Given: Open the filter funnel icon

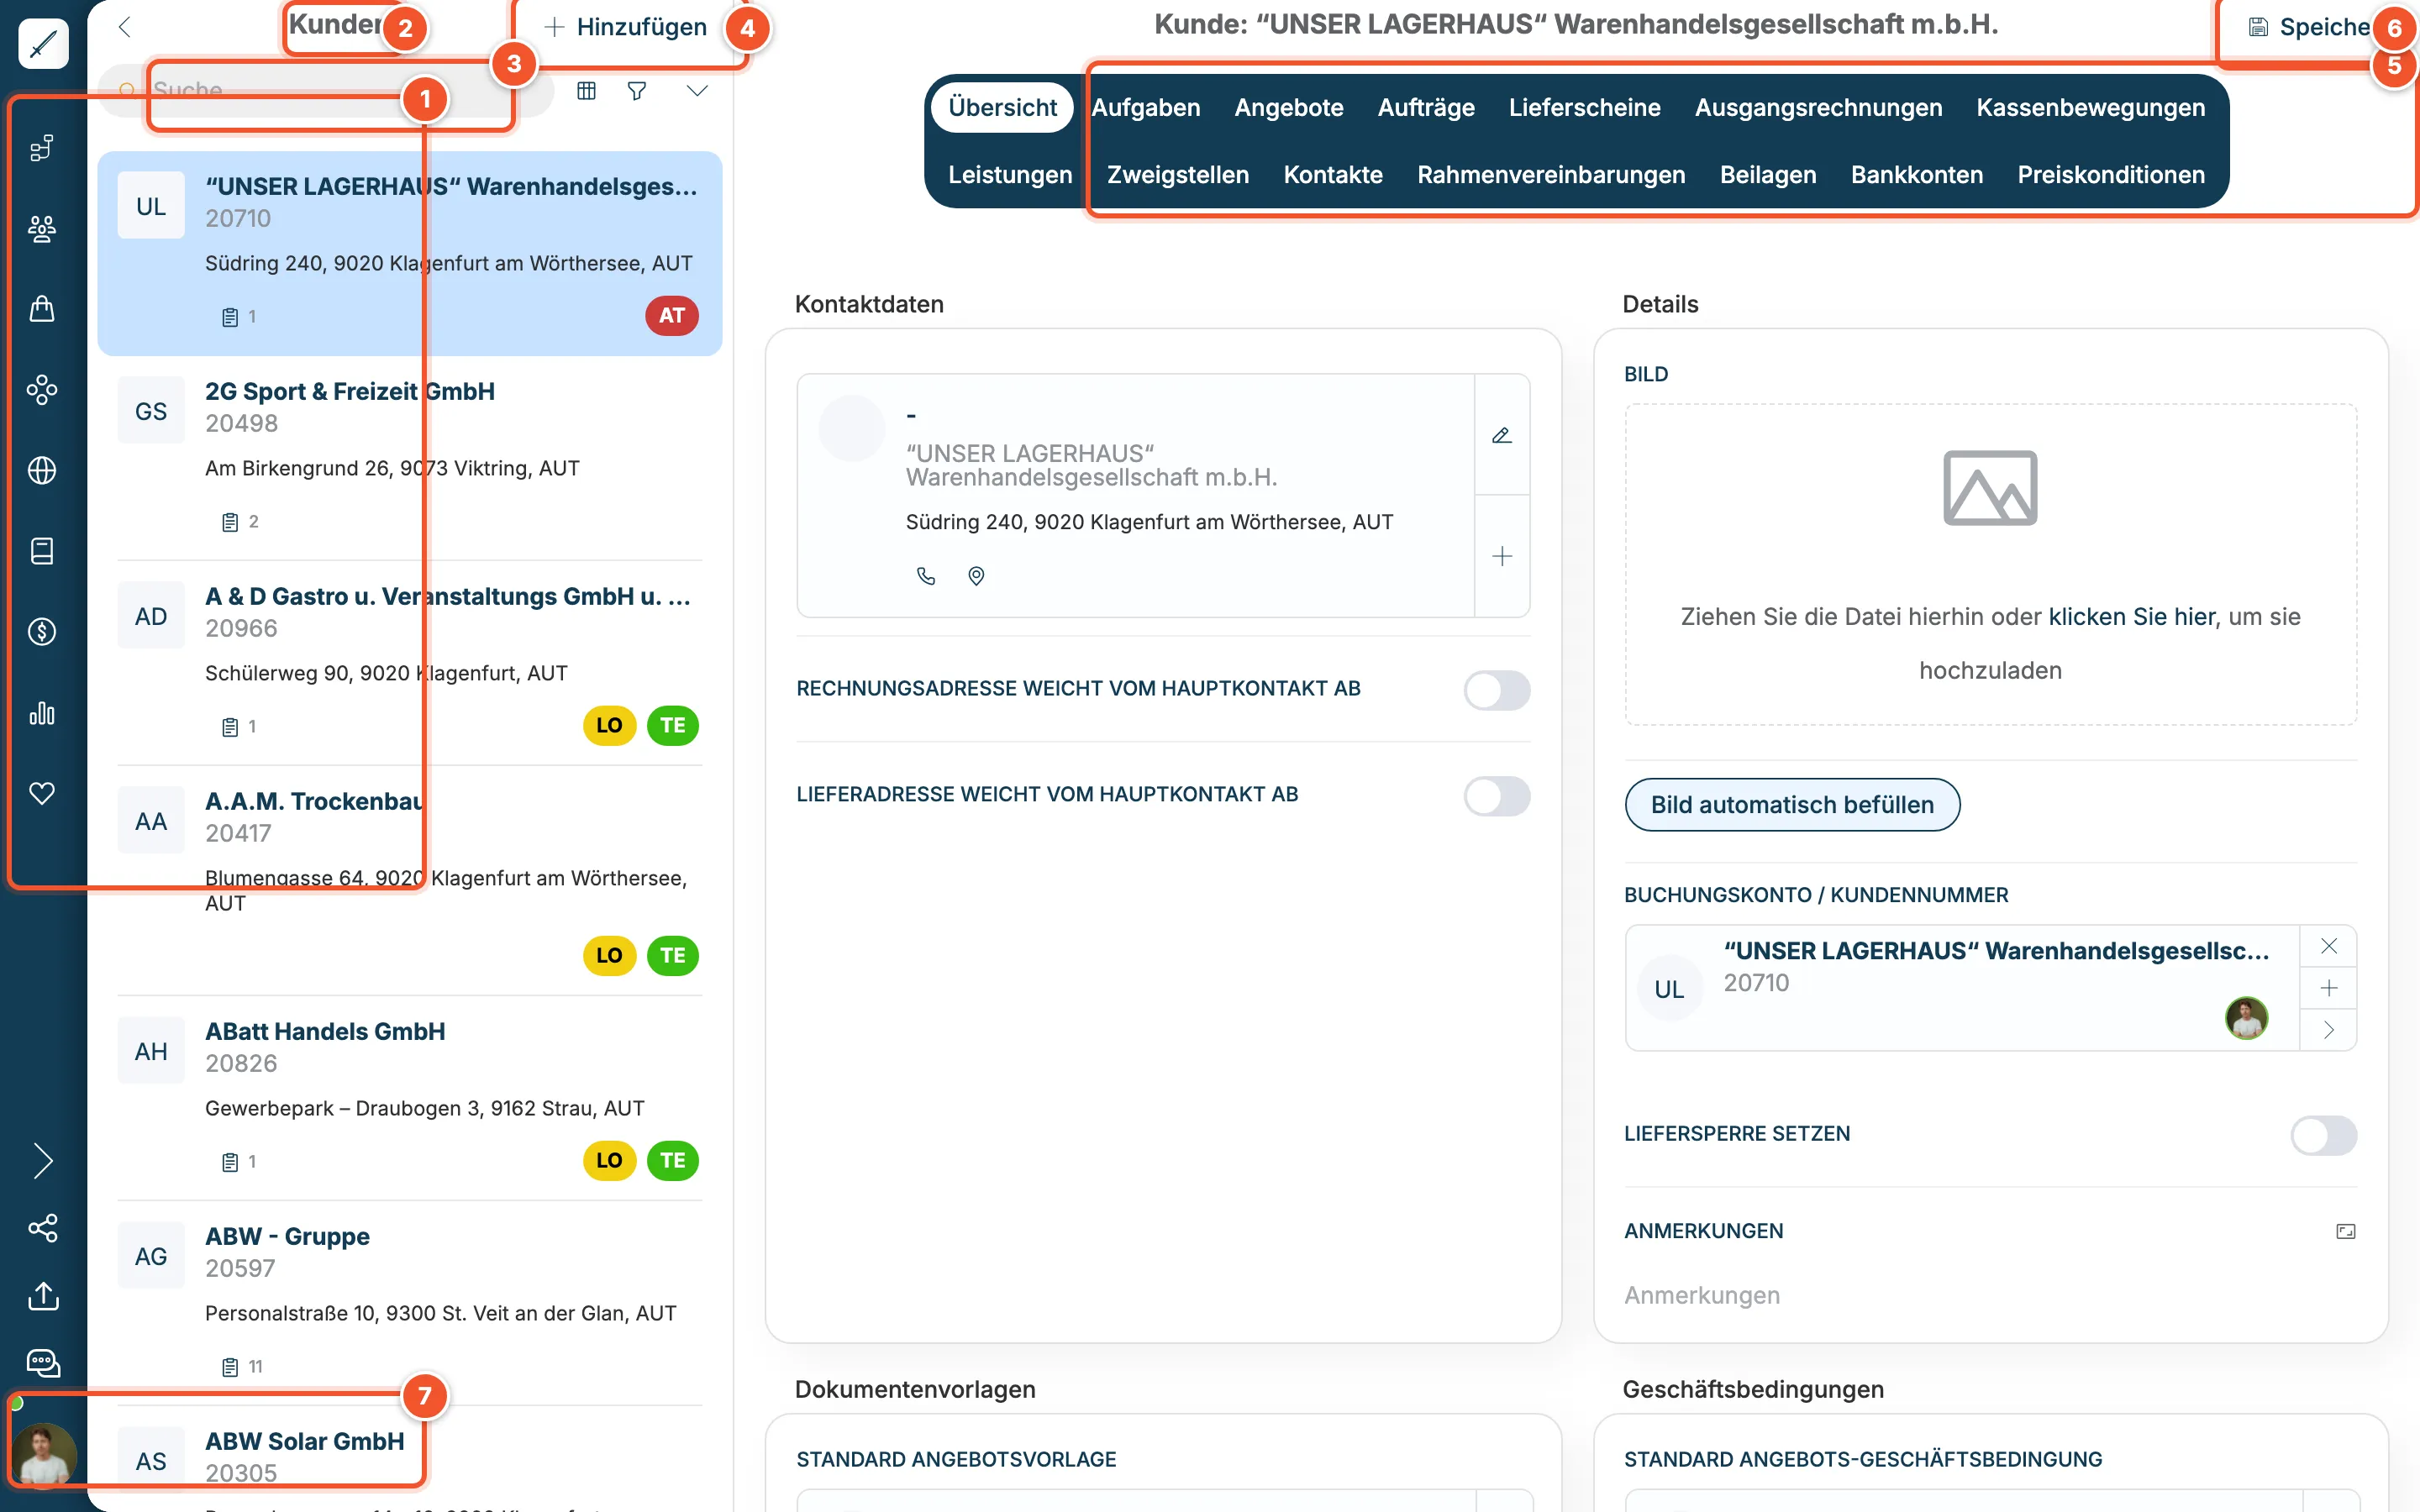Looking at the screenshot, I should coord(637,91).
